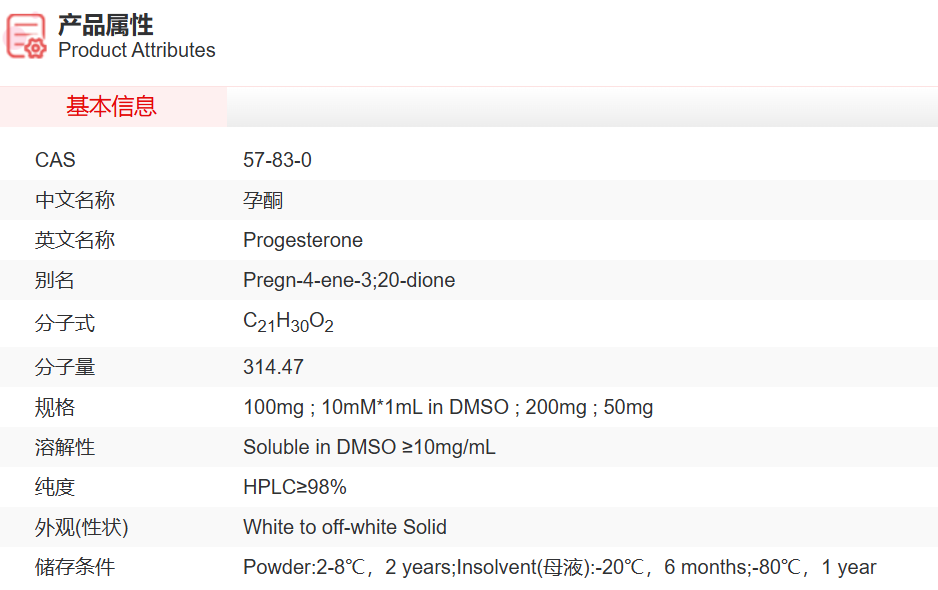Click the 英文名称 label
Image resolution: width=938 pixels, height=590 pixels.
75,240
